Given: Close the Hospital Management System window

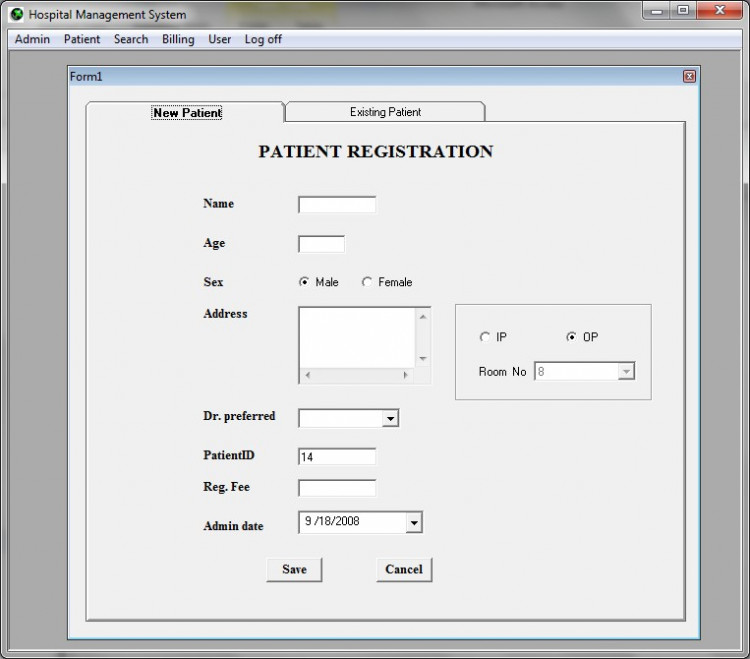Looking at the screenshot, I should pyautogui.click(x=719, y=11).
